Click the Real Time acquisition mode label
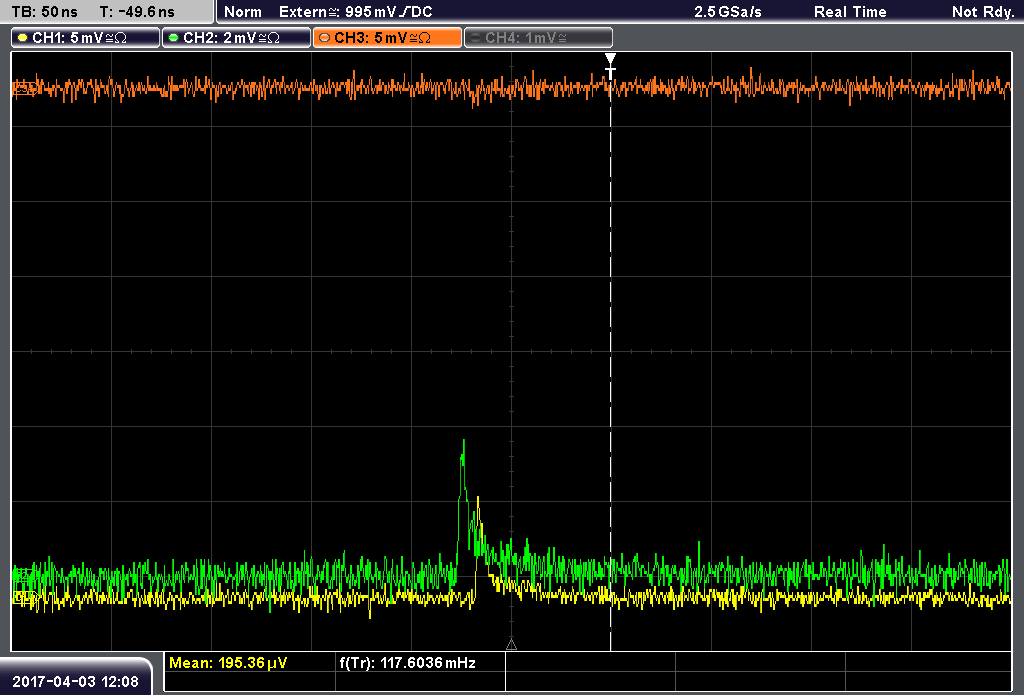 tap(850, 12)
